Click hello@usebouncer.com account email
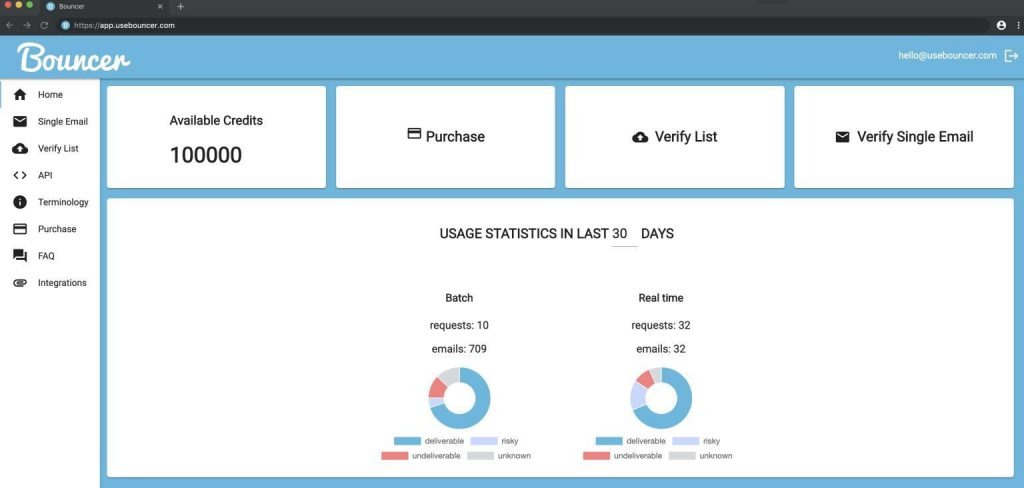This screenshot has width=1024, height=488. click(x=947, y=56)
